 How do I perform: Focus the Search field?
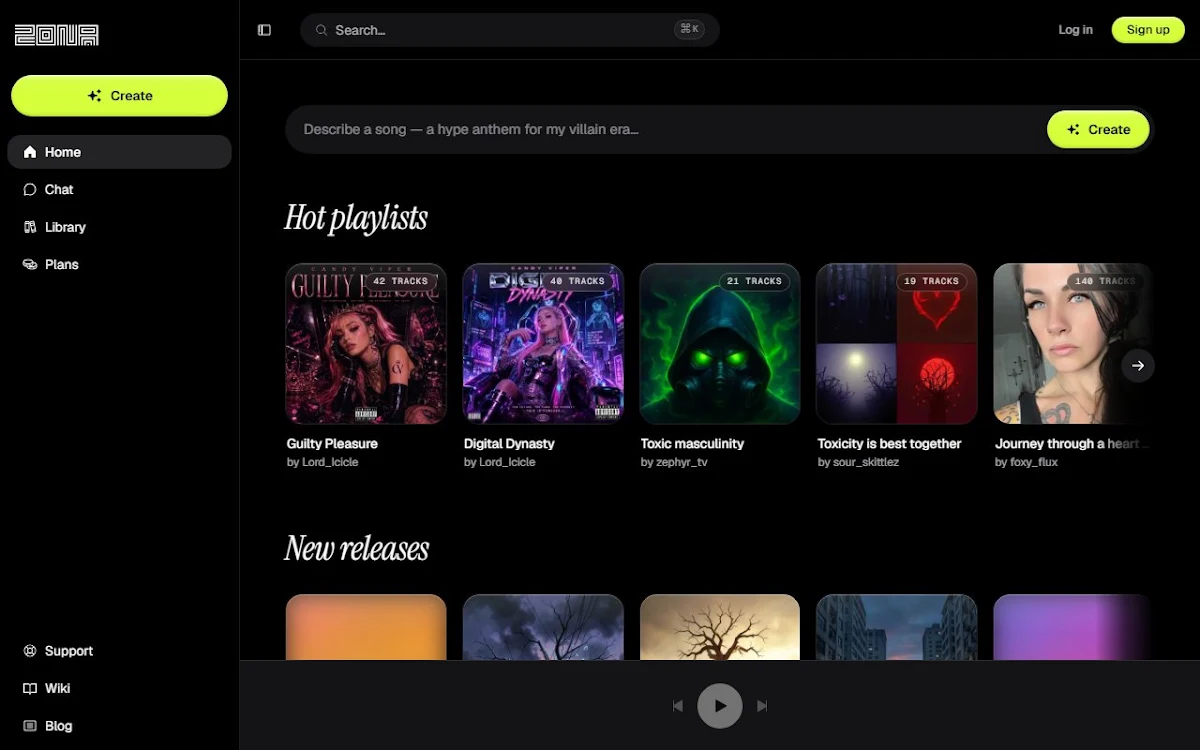510,30
